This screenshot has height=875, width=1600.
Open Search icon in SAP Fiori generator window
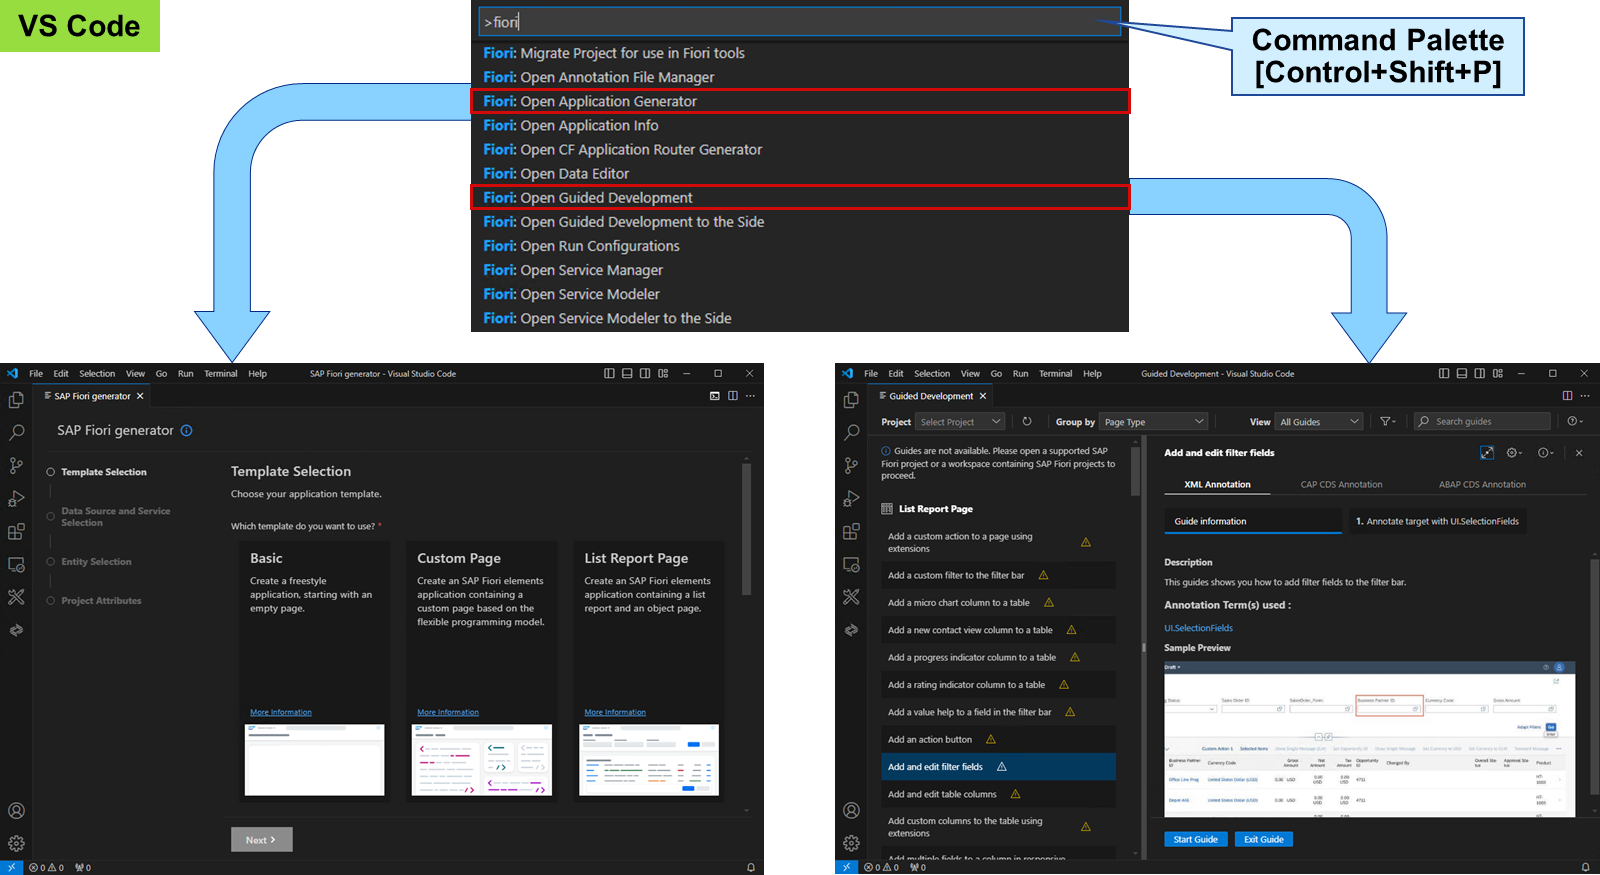point(16,432)
